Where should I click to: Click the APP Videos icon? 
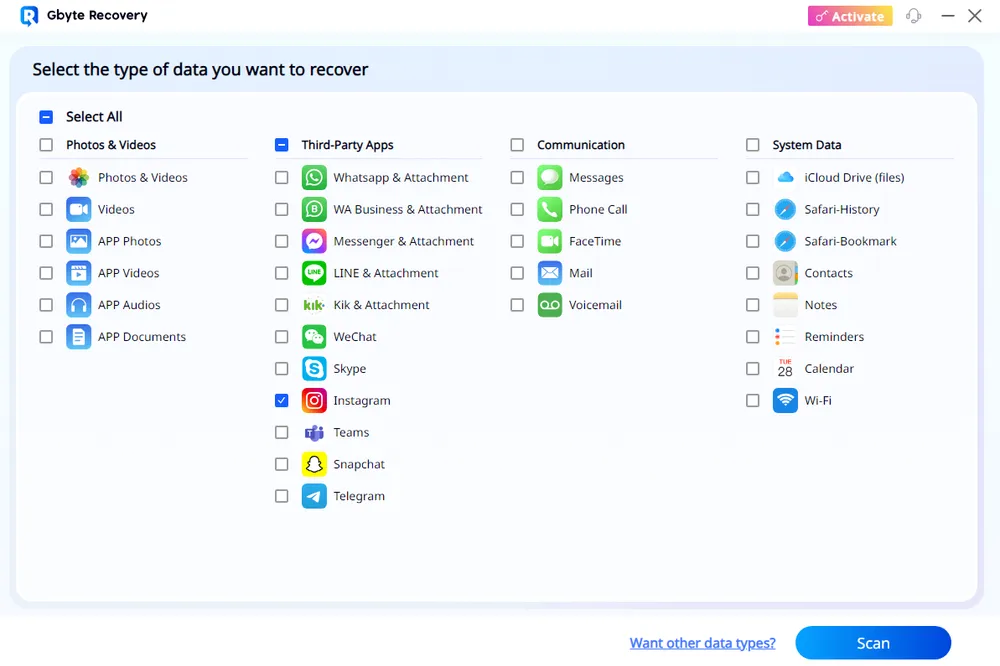[x=78, y=273]
